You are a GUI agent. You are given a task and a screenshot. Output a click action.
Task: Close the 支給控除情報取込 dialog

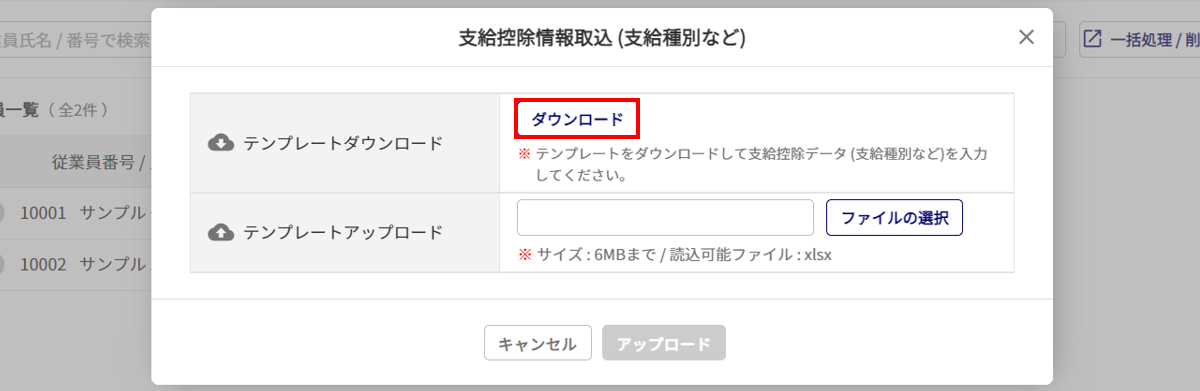click(x=1026, y=38)
